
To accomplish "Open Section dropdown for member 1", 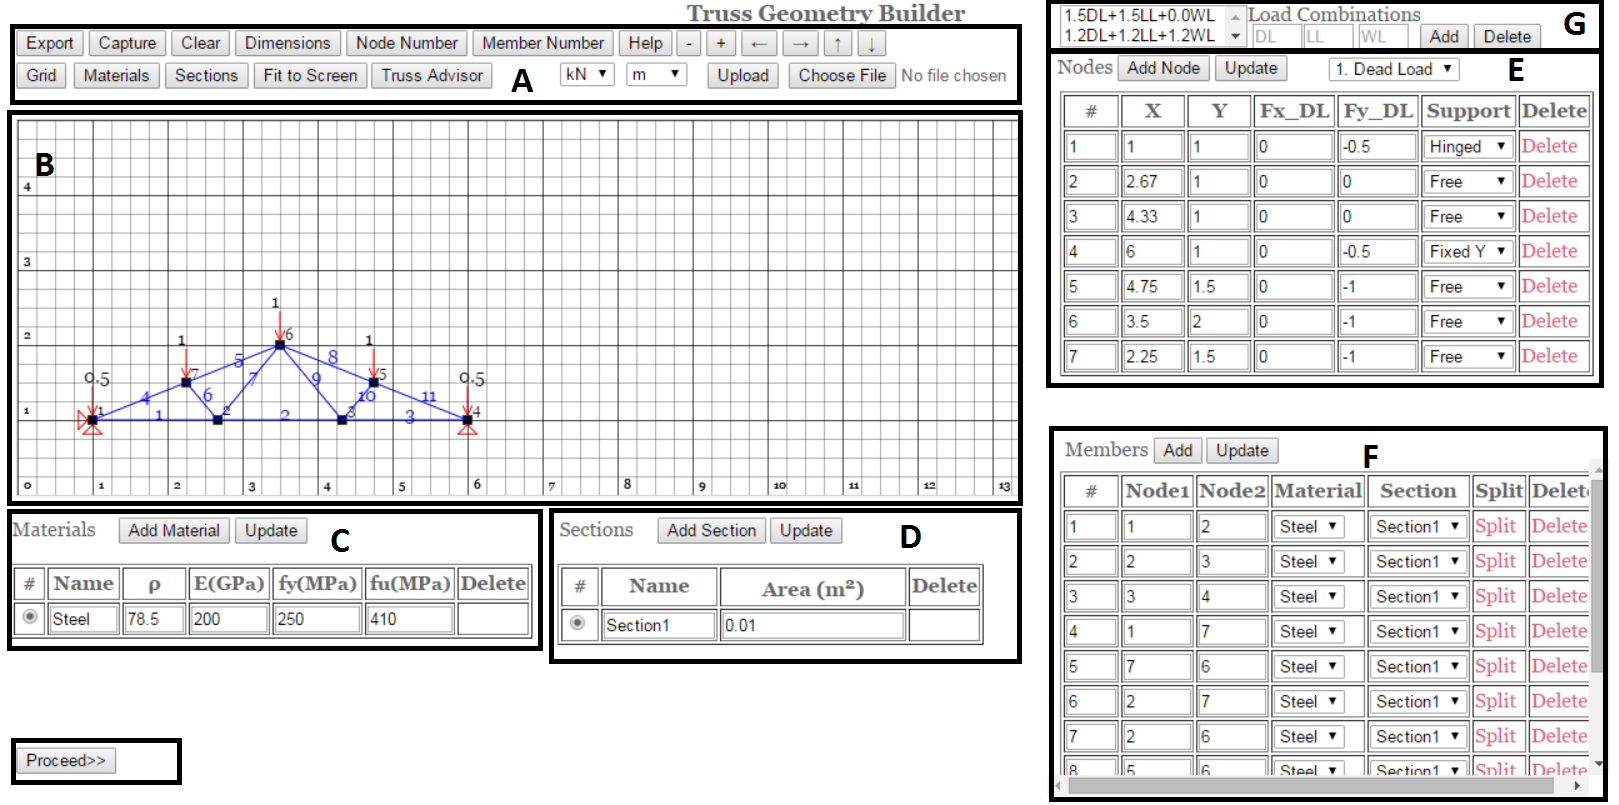I will pos(1418,527).
